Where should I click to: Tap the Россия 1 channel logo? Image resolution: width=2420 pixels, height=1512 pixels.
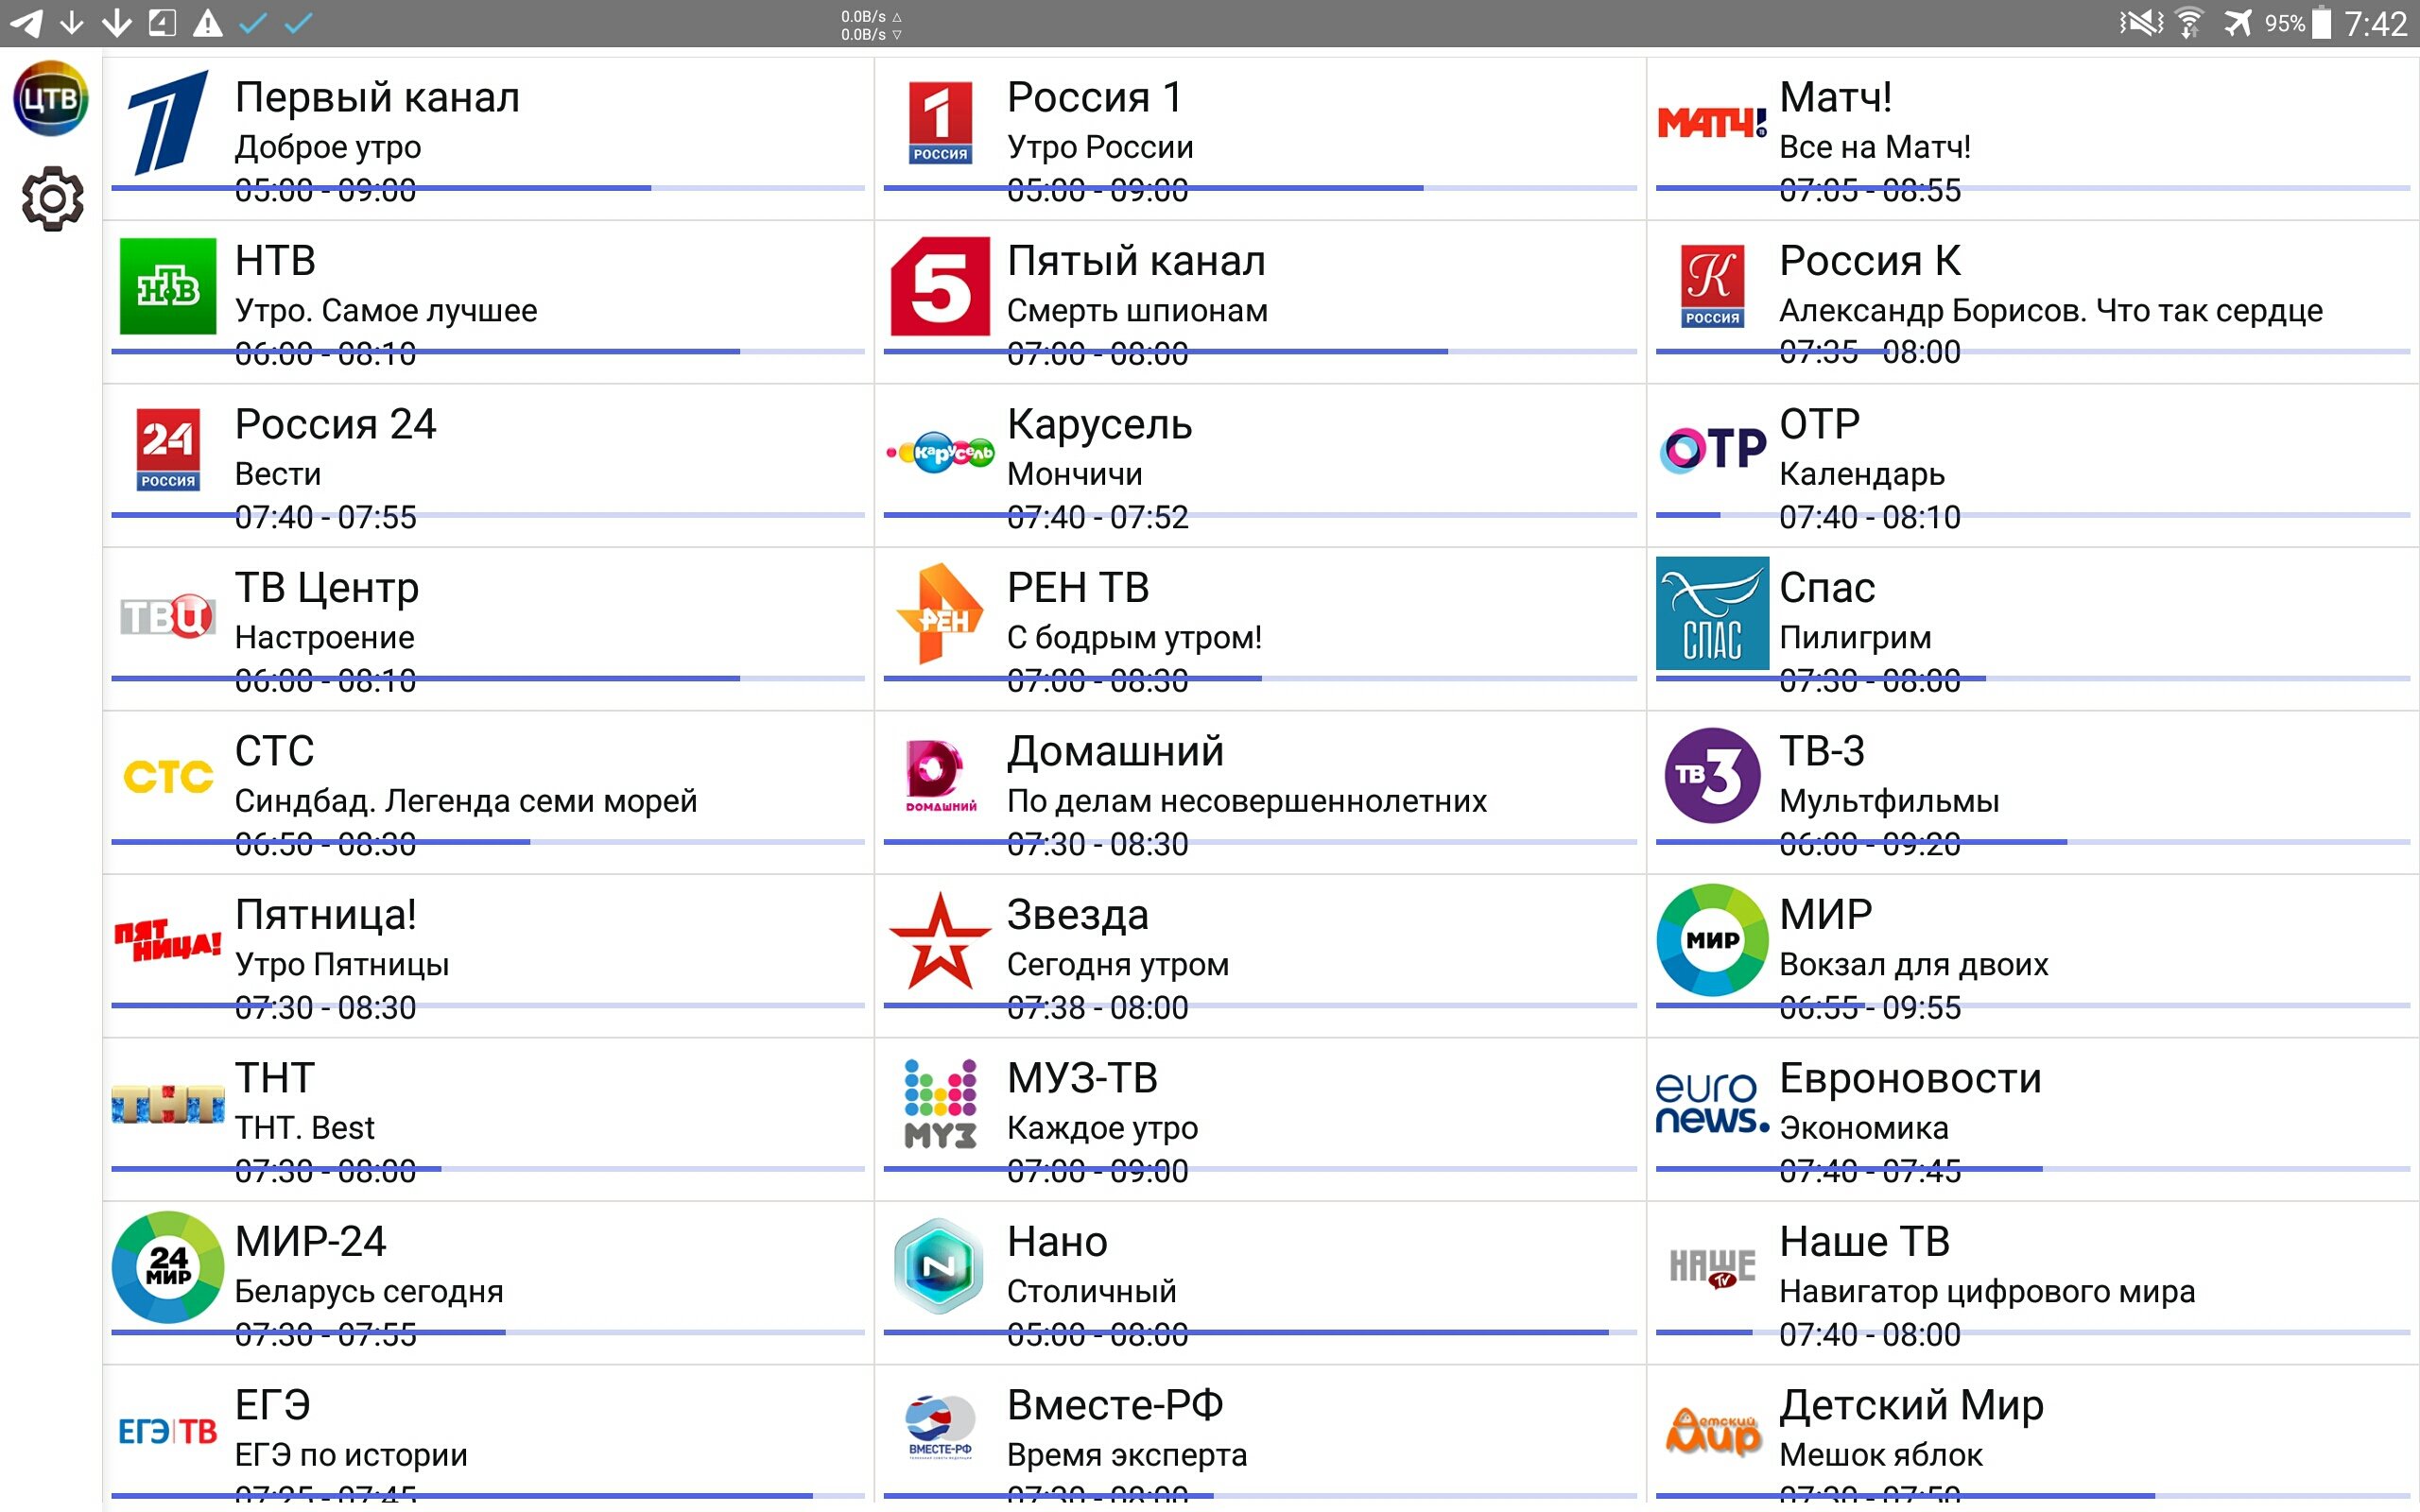pyautogui.click(x=940, y=122)
